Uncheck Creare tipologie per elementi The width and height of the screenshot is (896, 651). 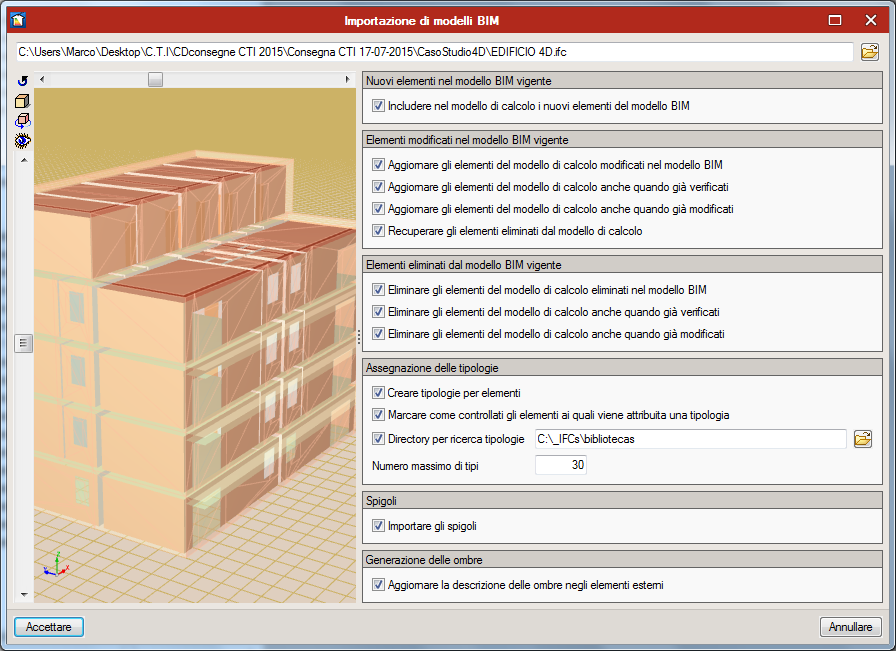(x=377, y=391)
